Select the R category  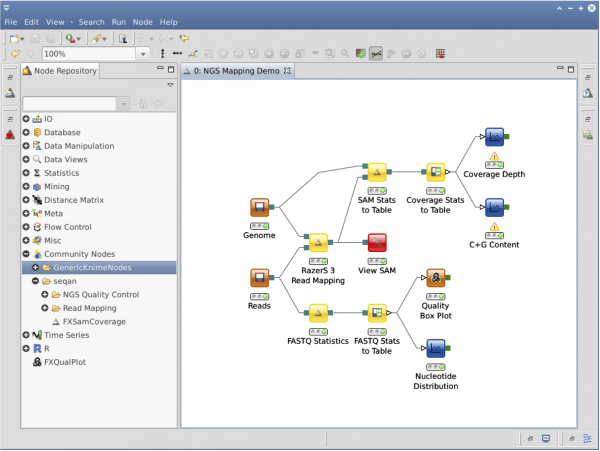click(x=42, y=349)
